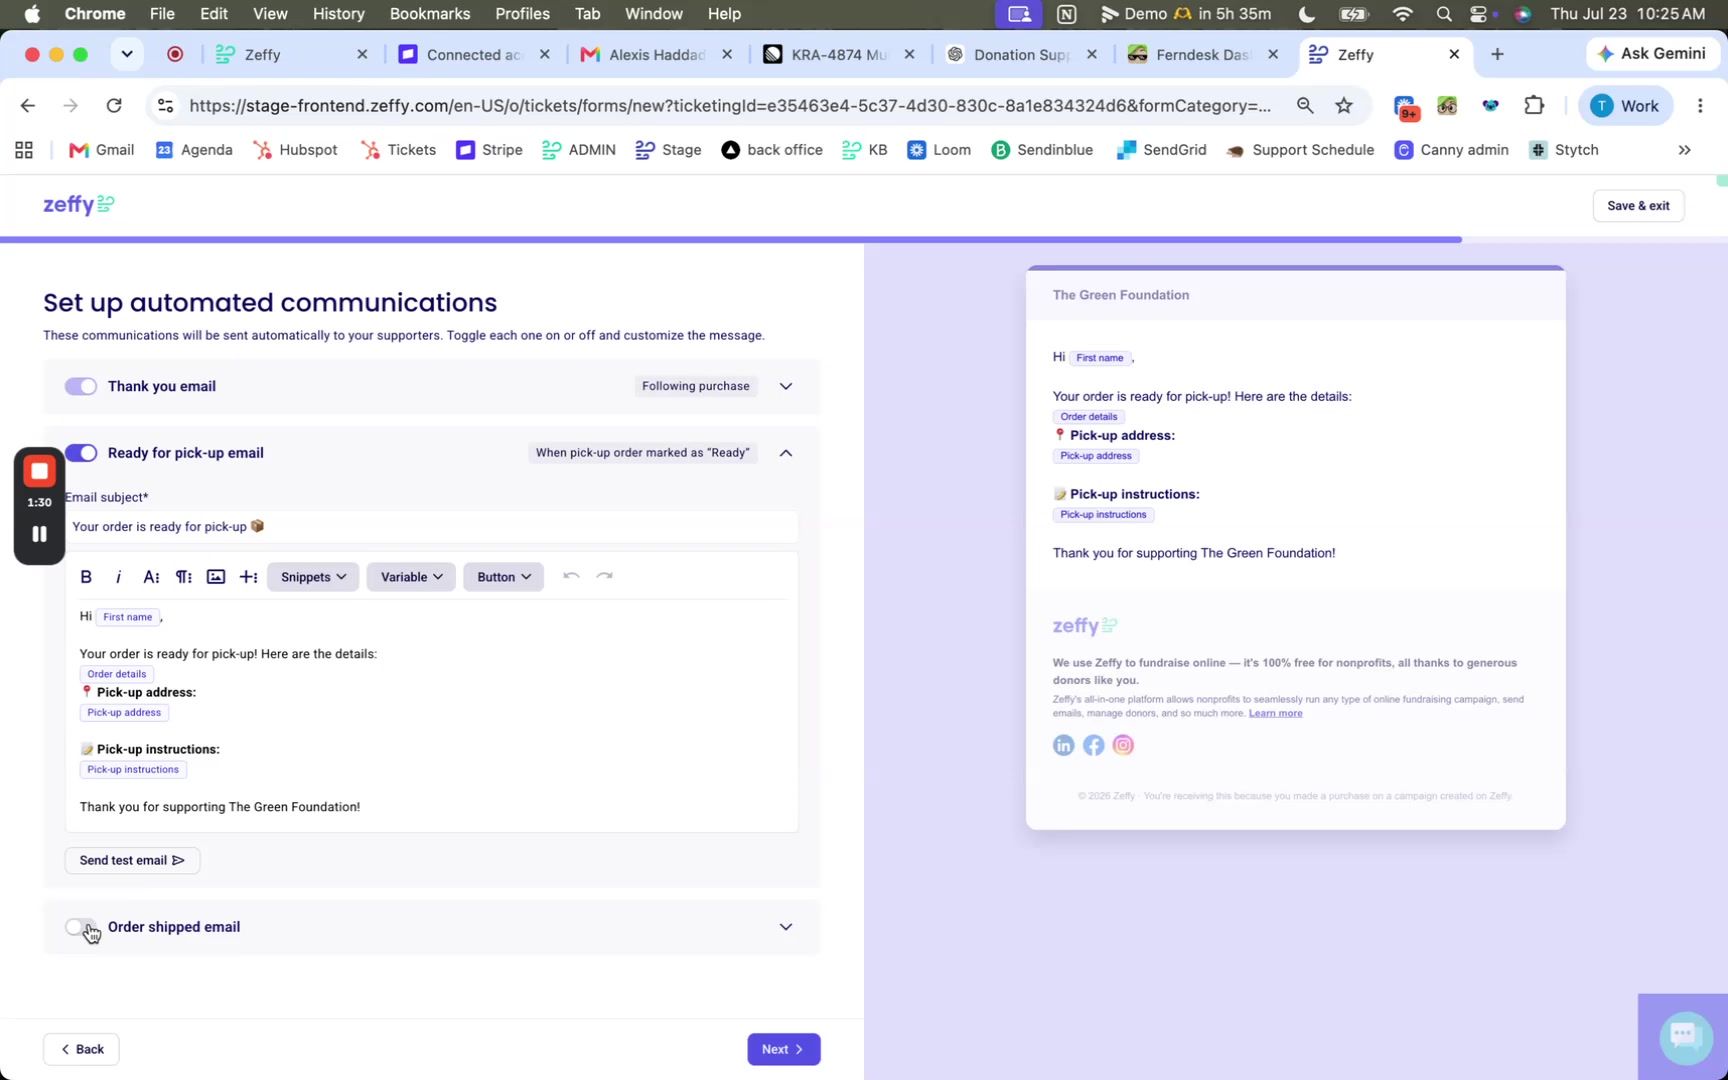Bookmark this page with star icon
The image size is (1728, 1080).
[x=1344, y=106]
